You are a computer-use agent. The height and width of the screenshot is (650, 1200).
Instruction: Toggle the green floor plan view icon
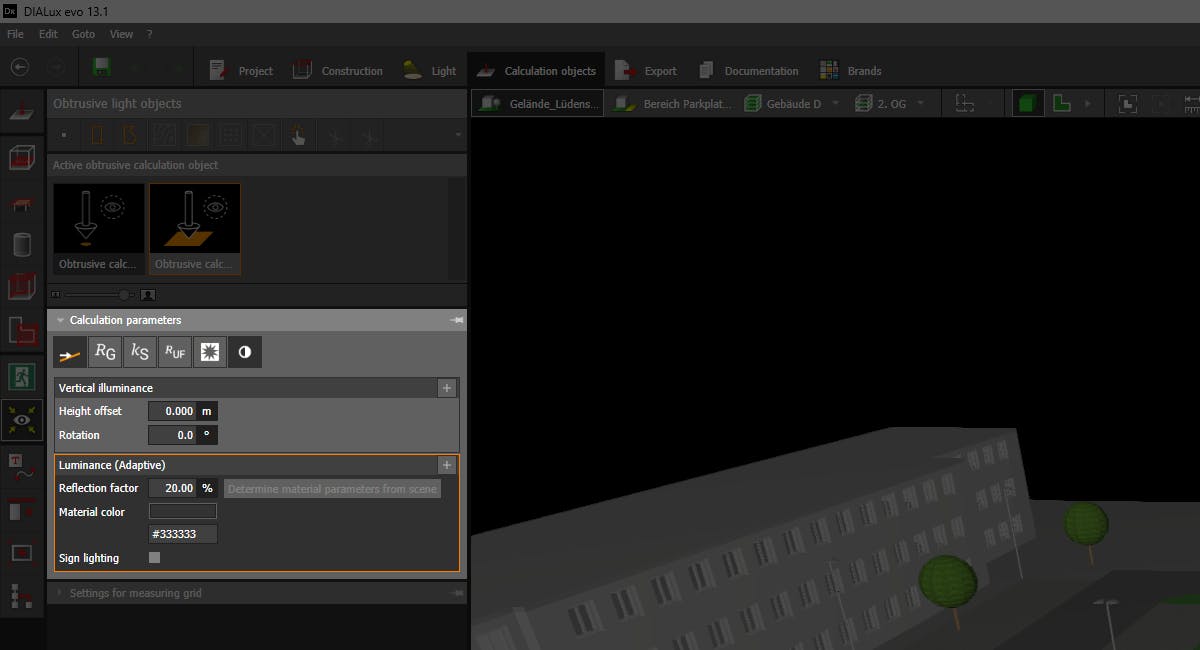pyautogui.click(x=1062, y=103)
